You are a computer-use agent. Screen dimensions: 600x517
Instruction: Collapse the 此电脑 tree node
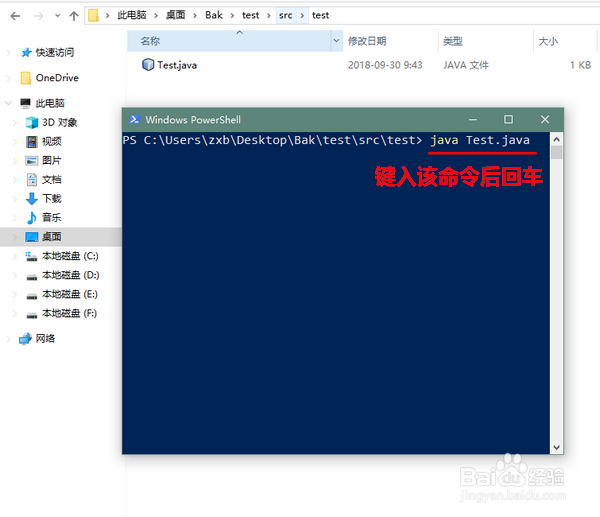point(8,103)
